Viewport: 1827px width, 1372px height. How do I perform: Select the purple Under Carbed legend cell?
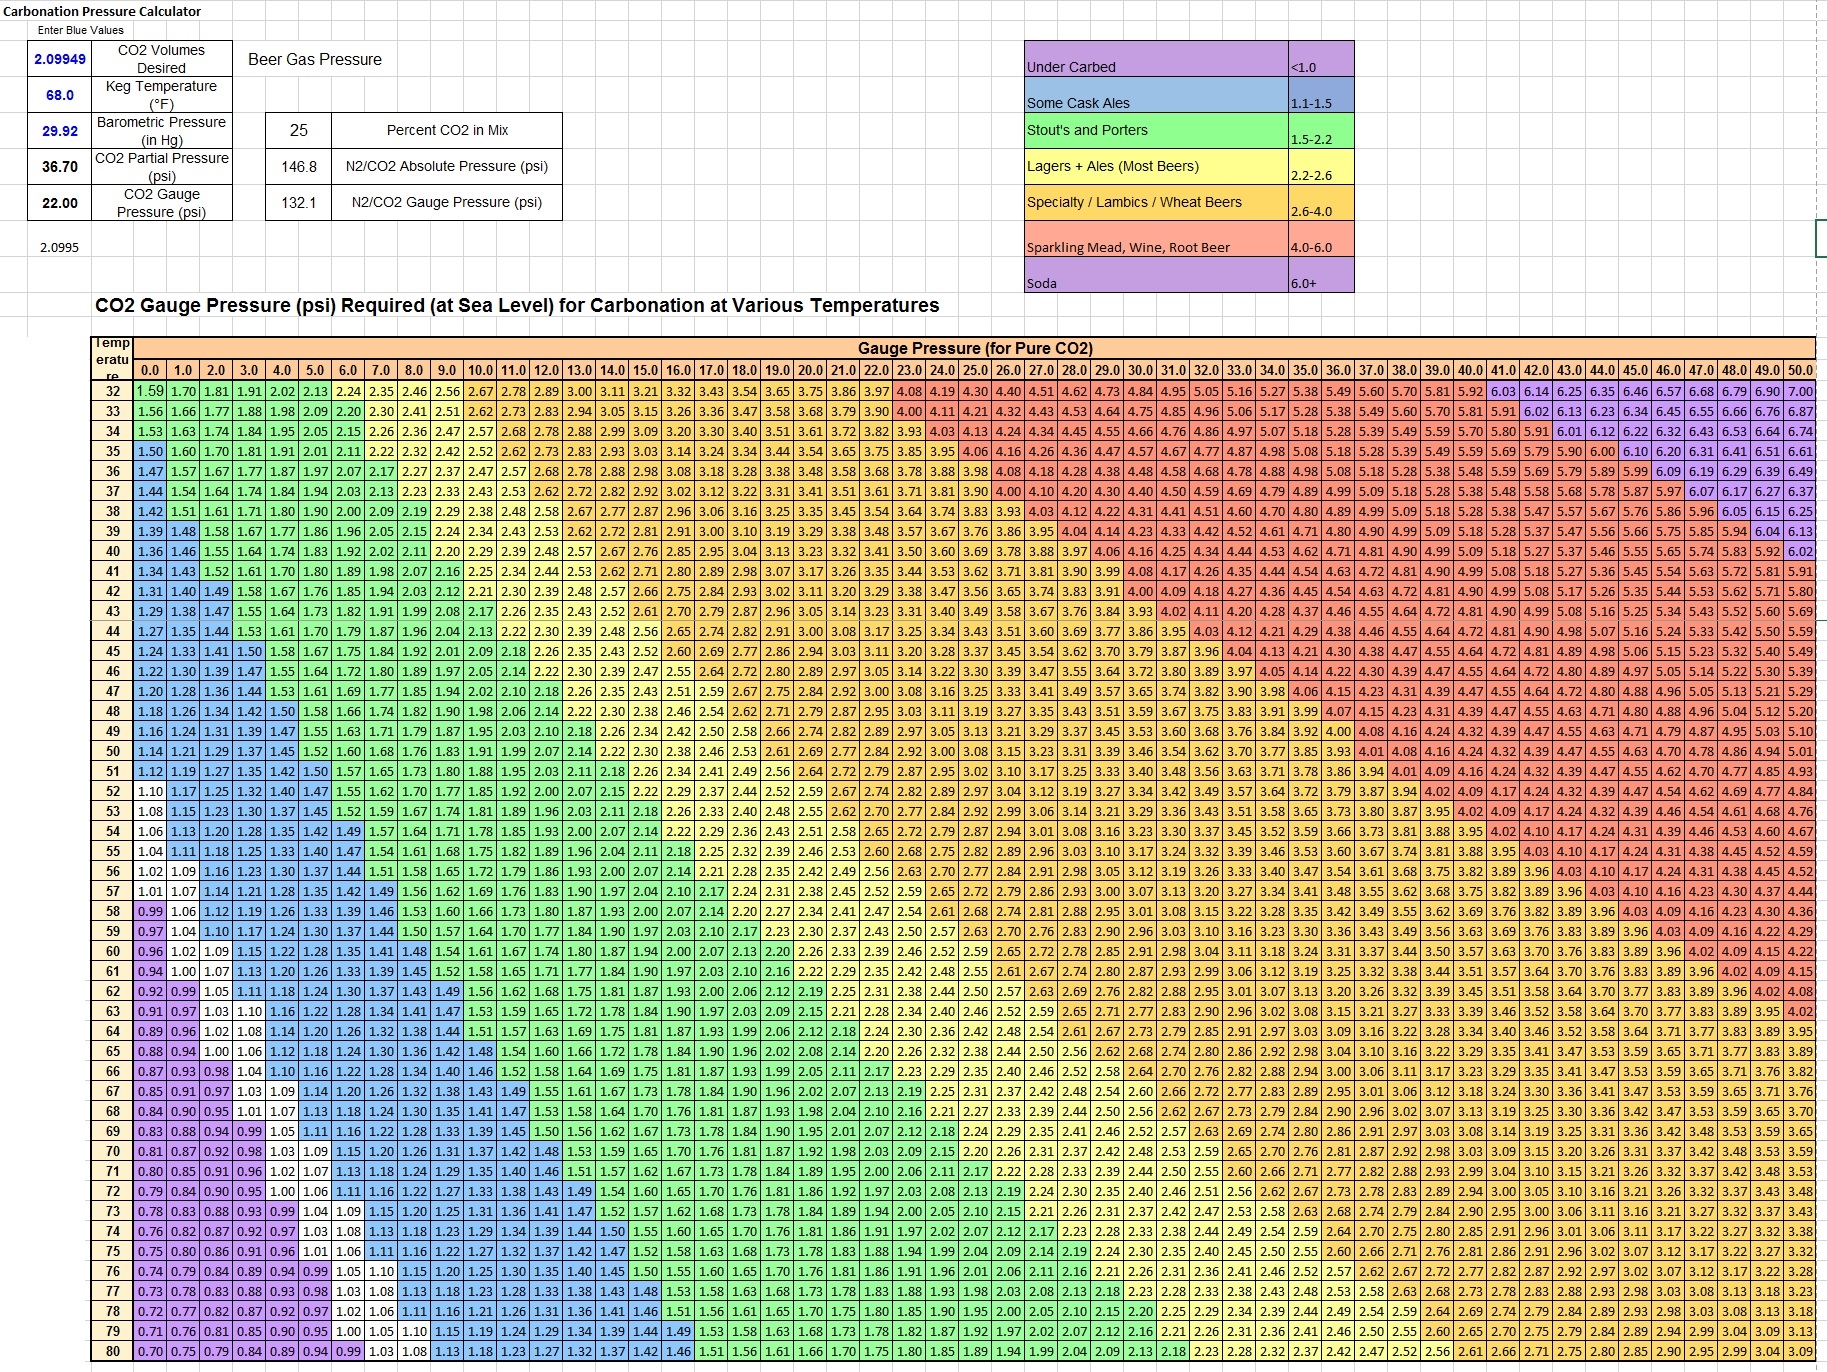click(x=1155, y=58)
